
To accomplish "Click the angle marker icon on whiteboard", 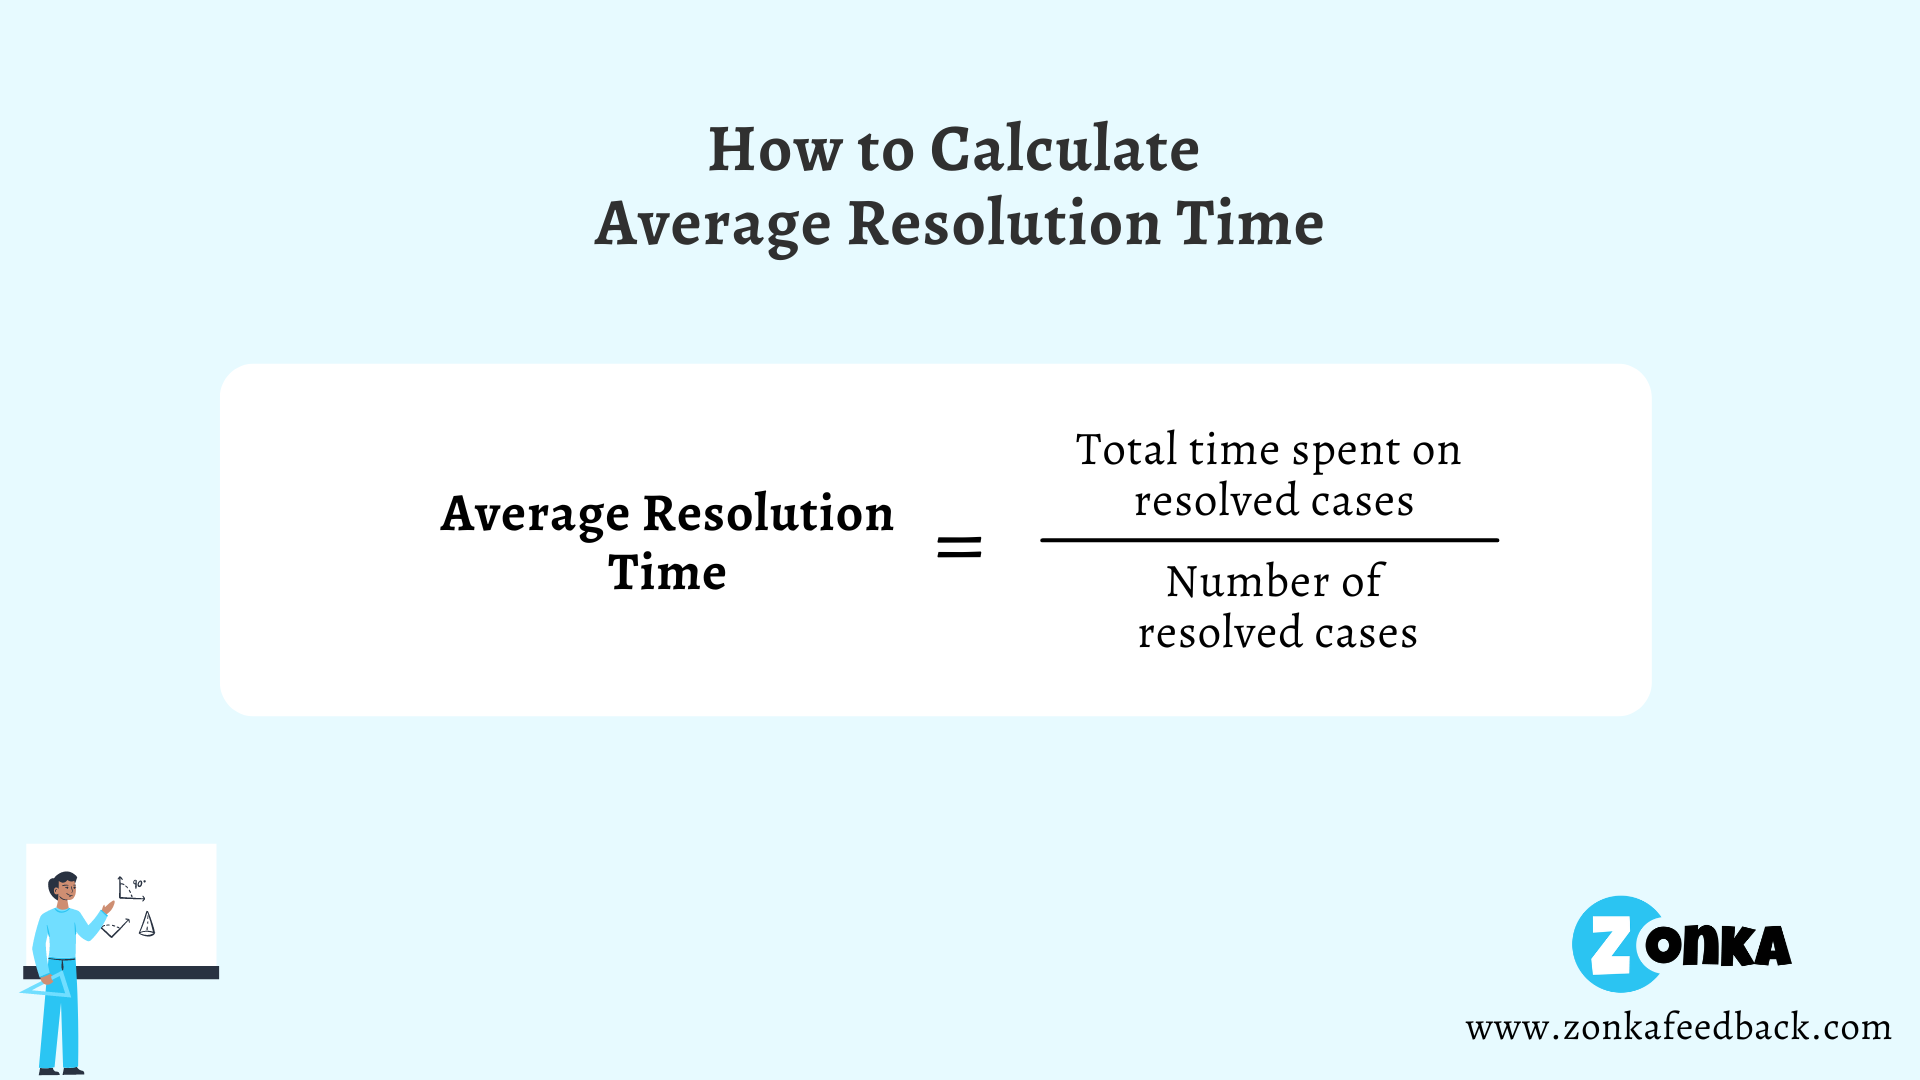I will 132,886.
